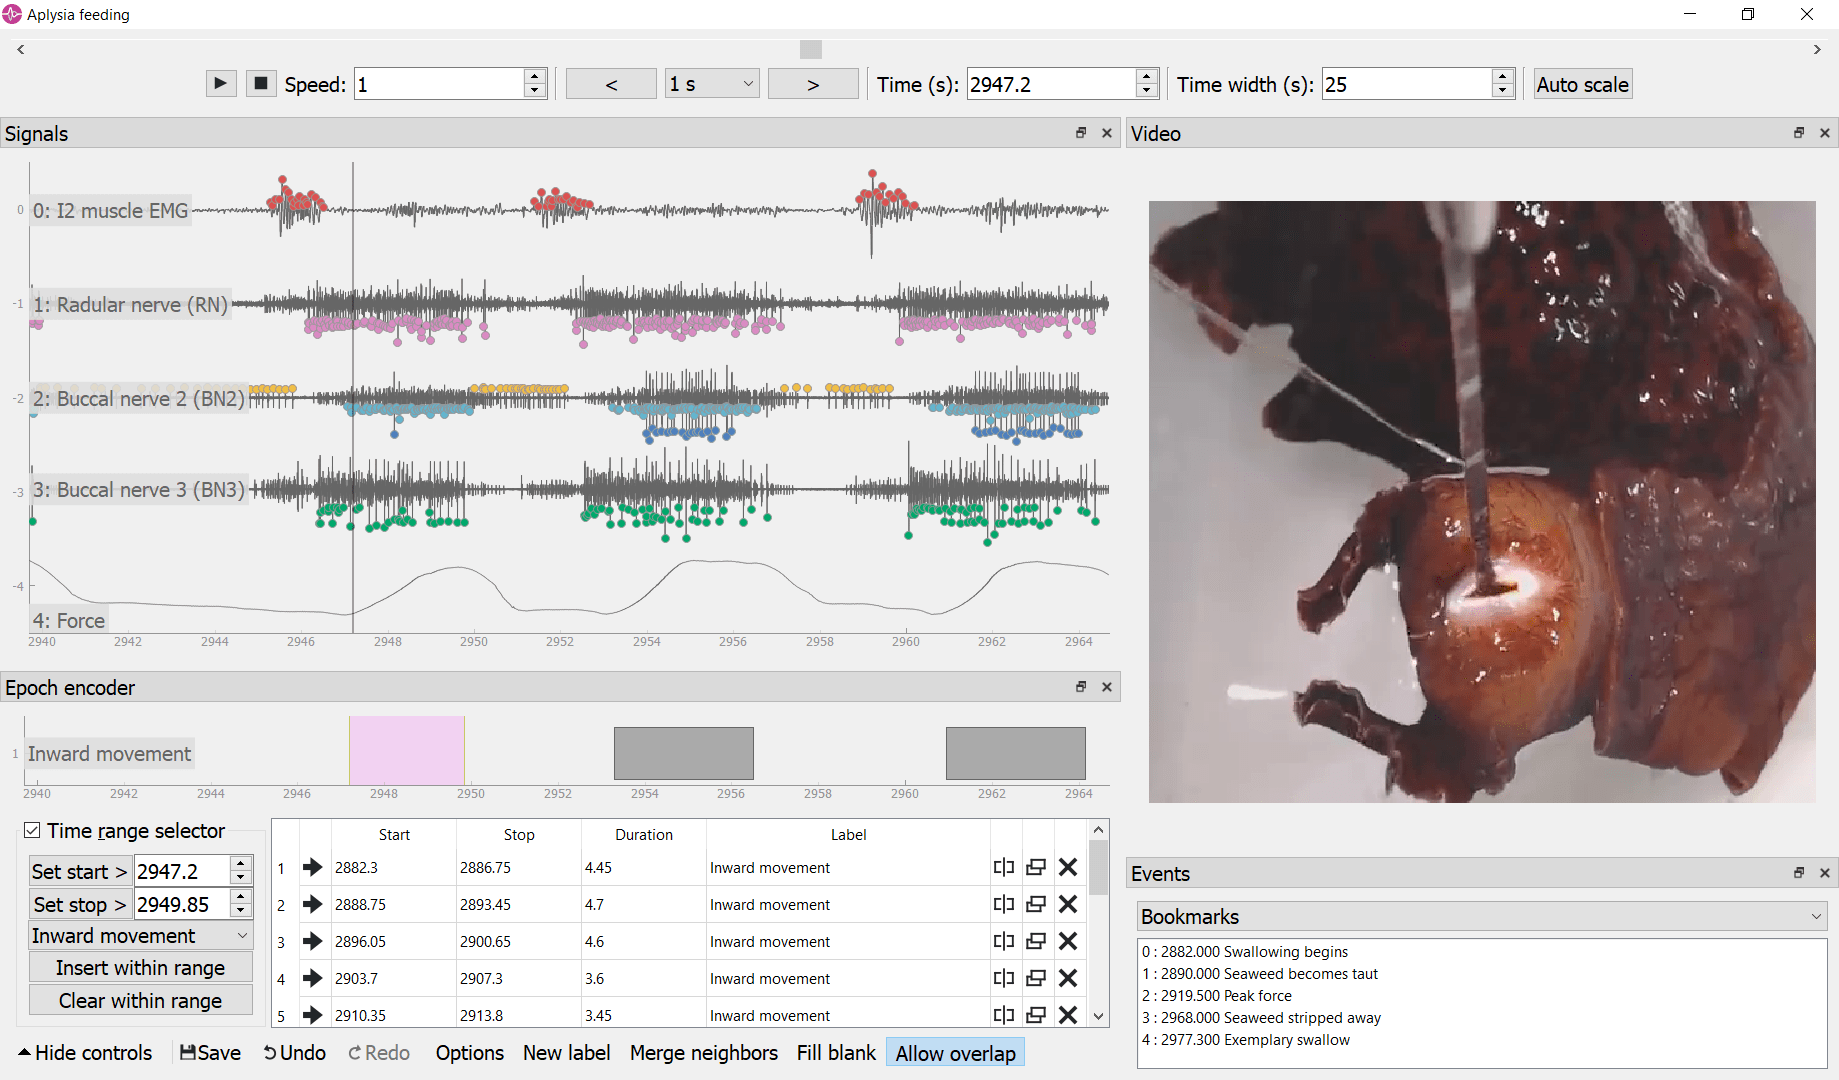Increase Speed using the stepper arrows

point(535,77)
